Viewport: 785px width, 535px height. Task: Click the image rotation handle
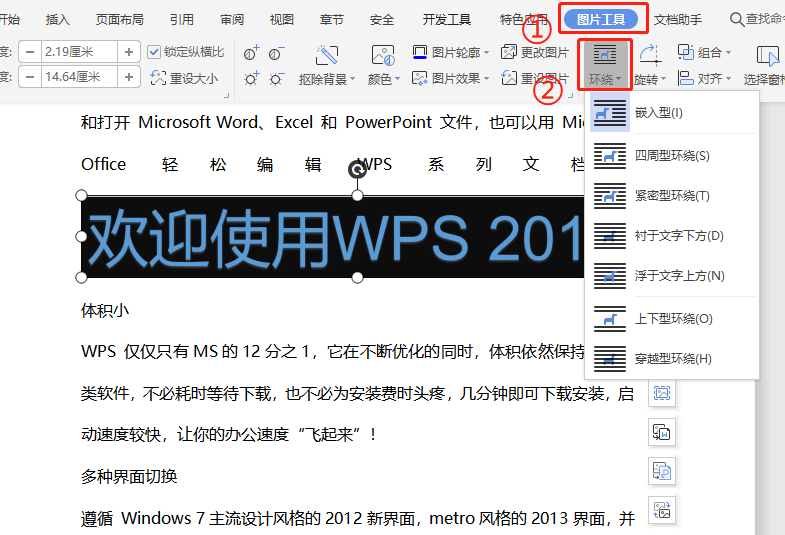coord(357,170)
